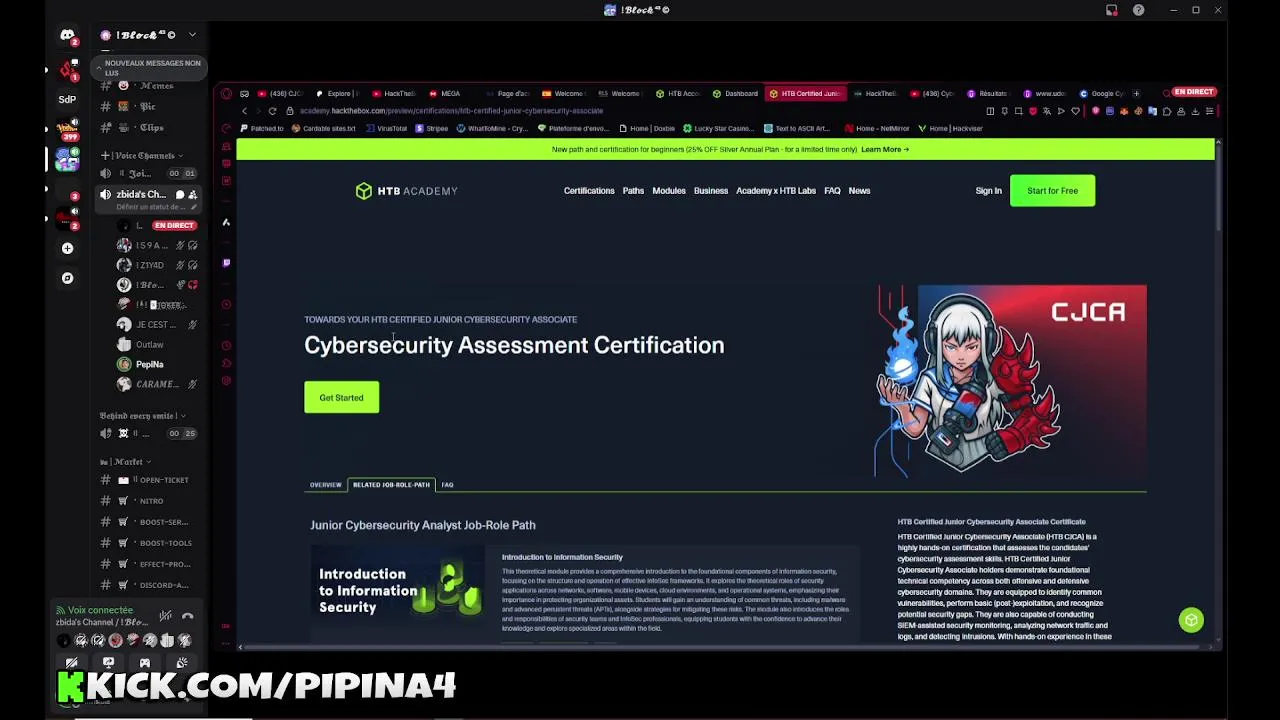Open the SdP server
The image size is (1280, 720).
pyautogui.click(x=67, y=99)
